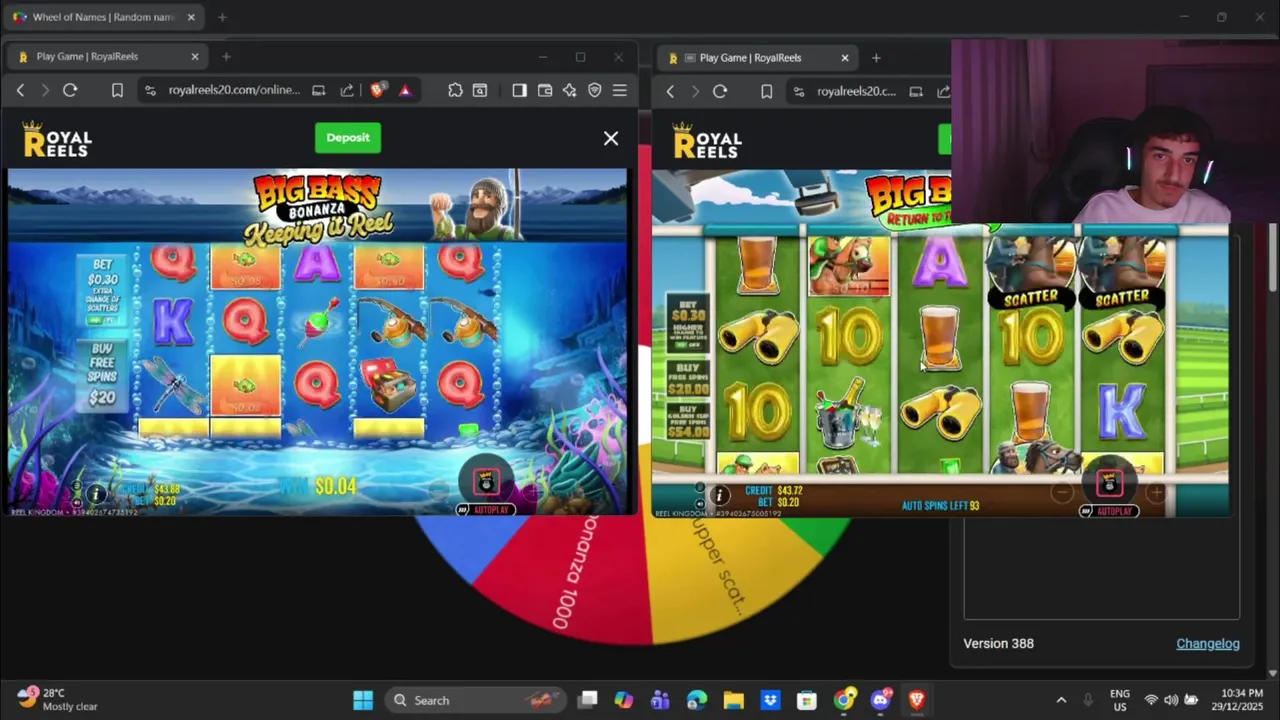1280x720 pixels.
Task: Open Discord in taskbar
Action: click(x=880, y=700)
